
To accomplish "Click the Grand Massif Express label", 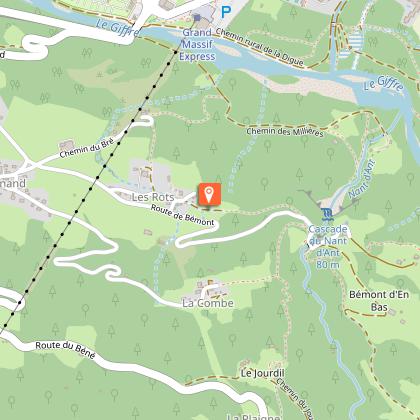I will point(197,45).
